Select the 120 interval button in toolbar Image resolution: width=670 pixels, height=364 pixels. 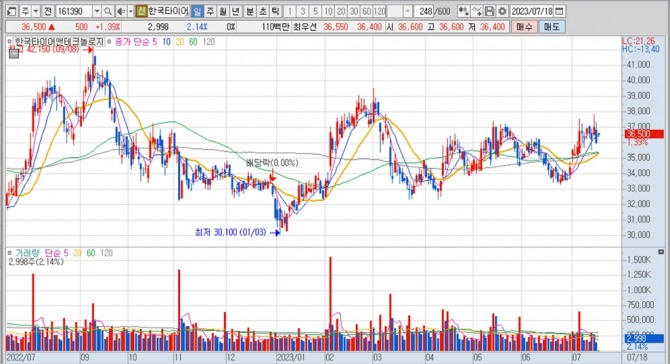click(x=380, y=11)
